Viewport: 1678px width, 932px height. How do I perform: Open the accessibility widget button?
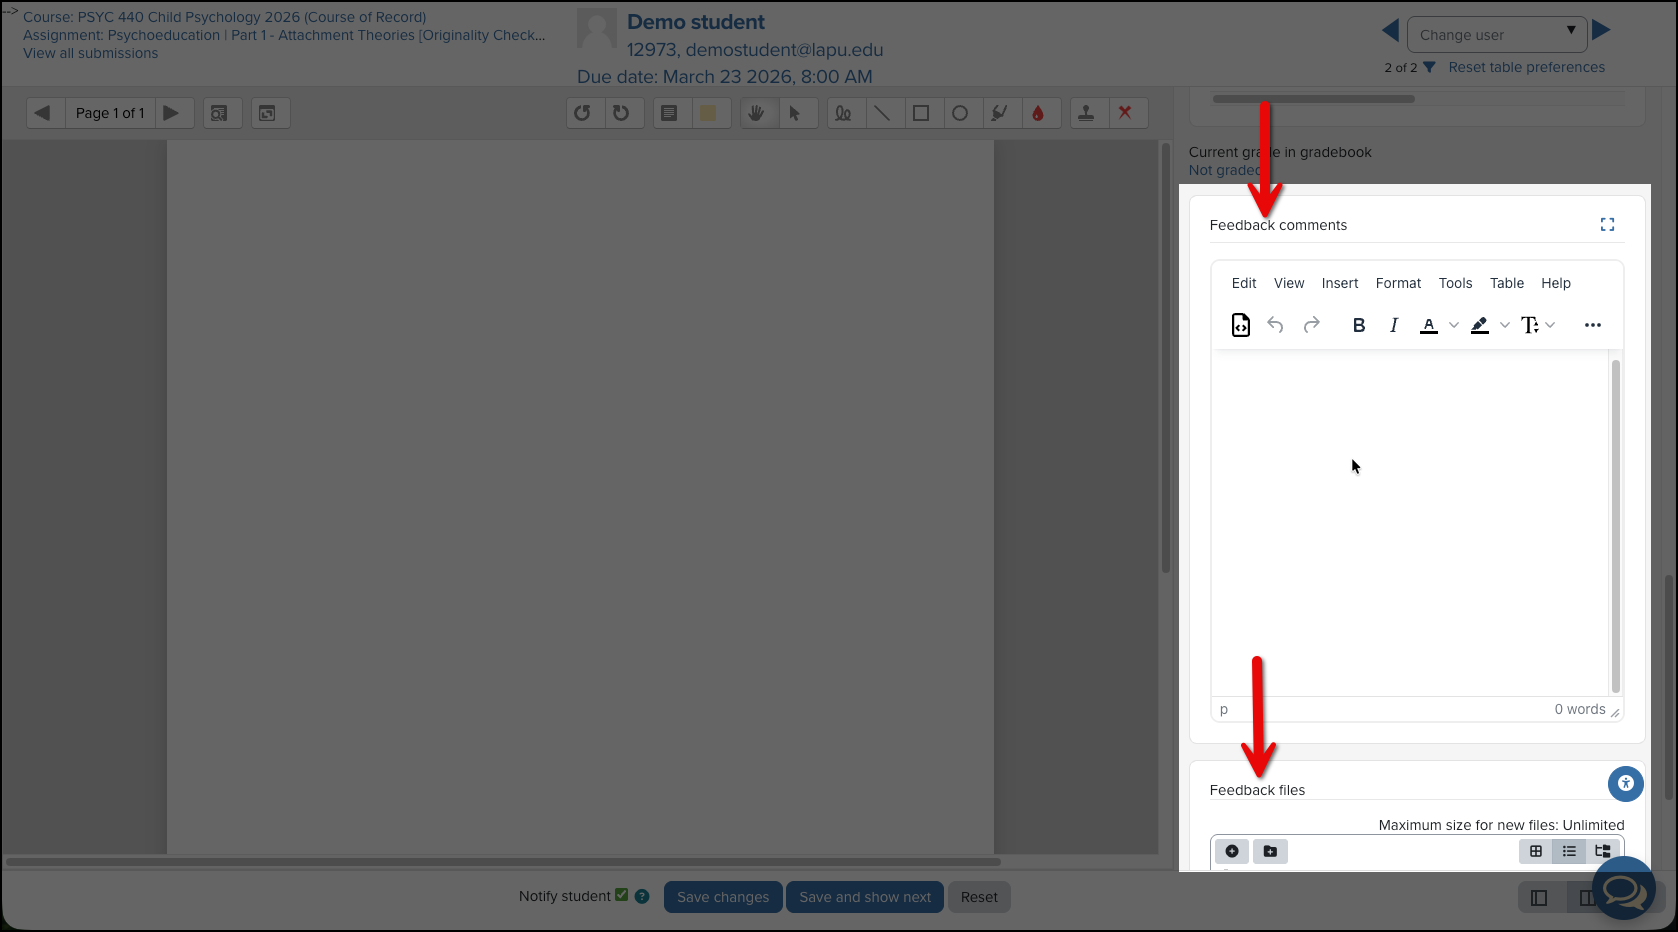[1626, 783]
